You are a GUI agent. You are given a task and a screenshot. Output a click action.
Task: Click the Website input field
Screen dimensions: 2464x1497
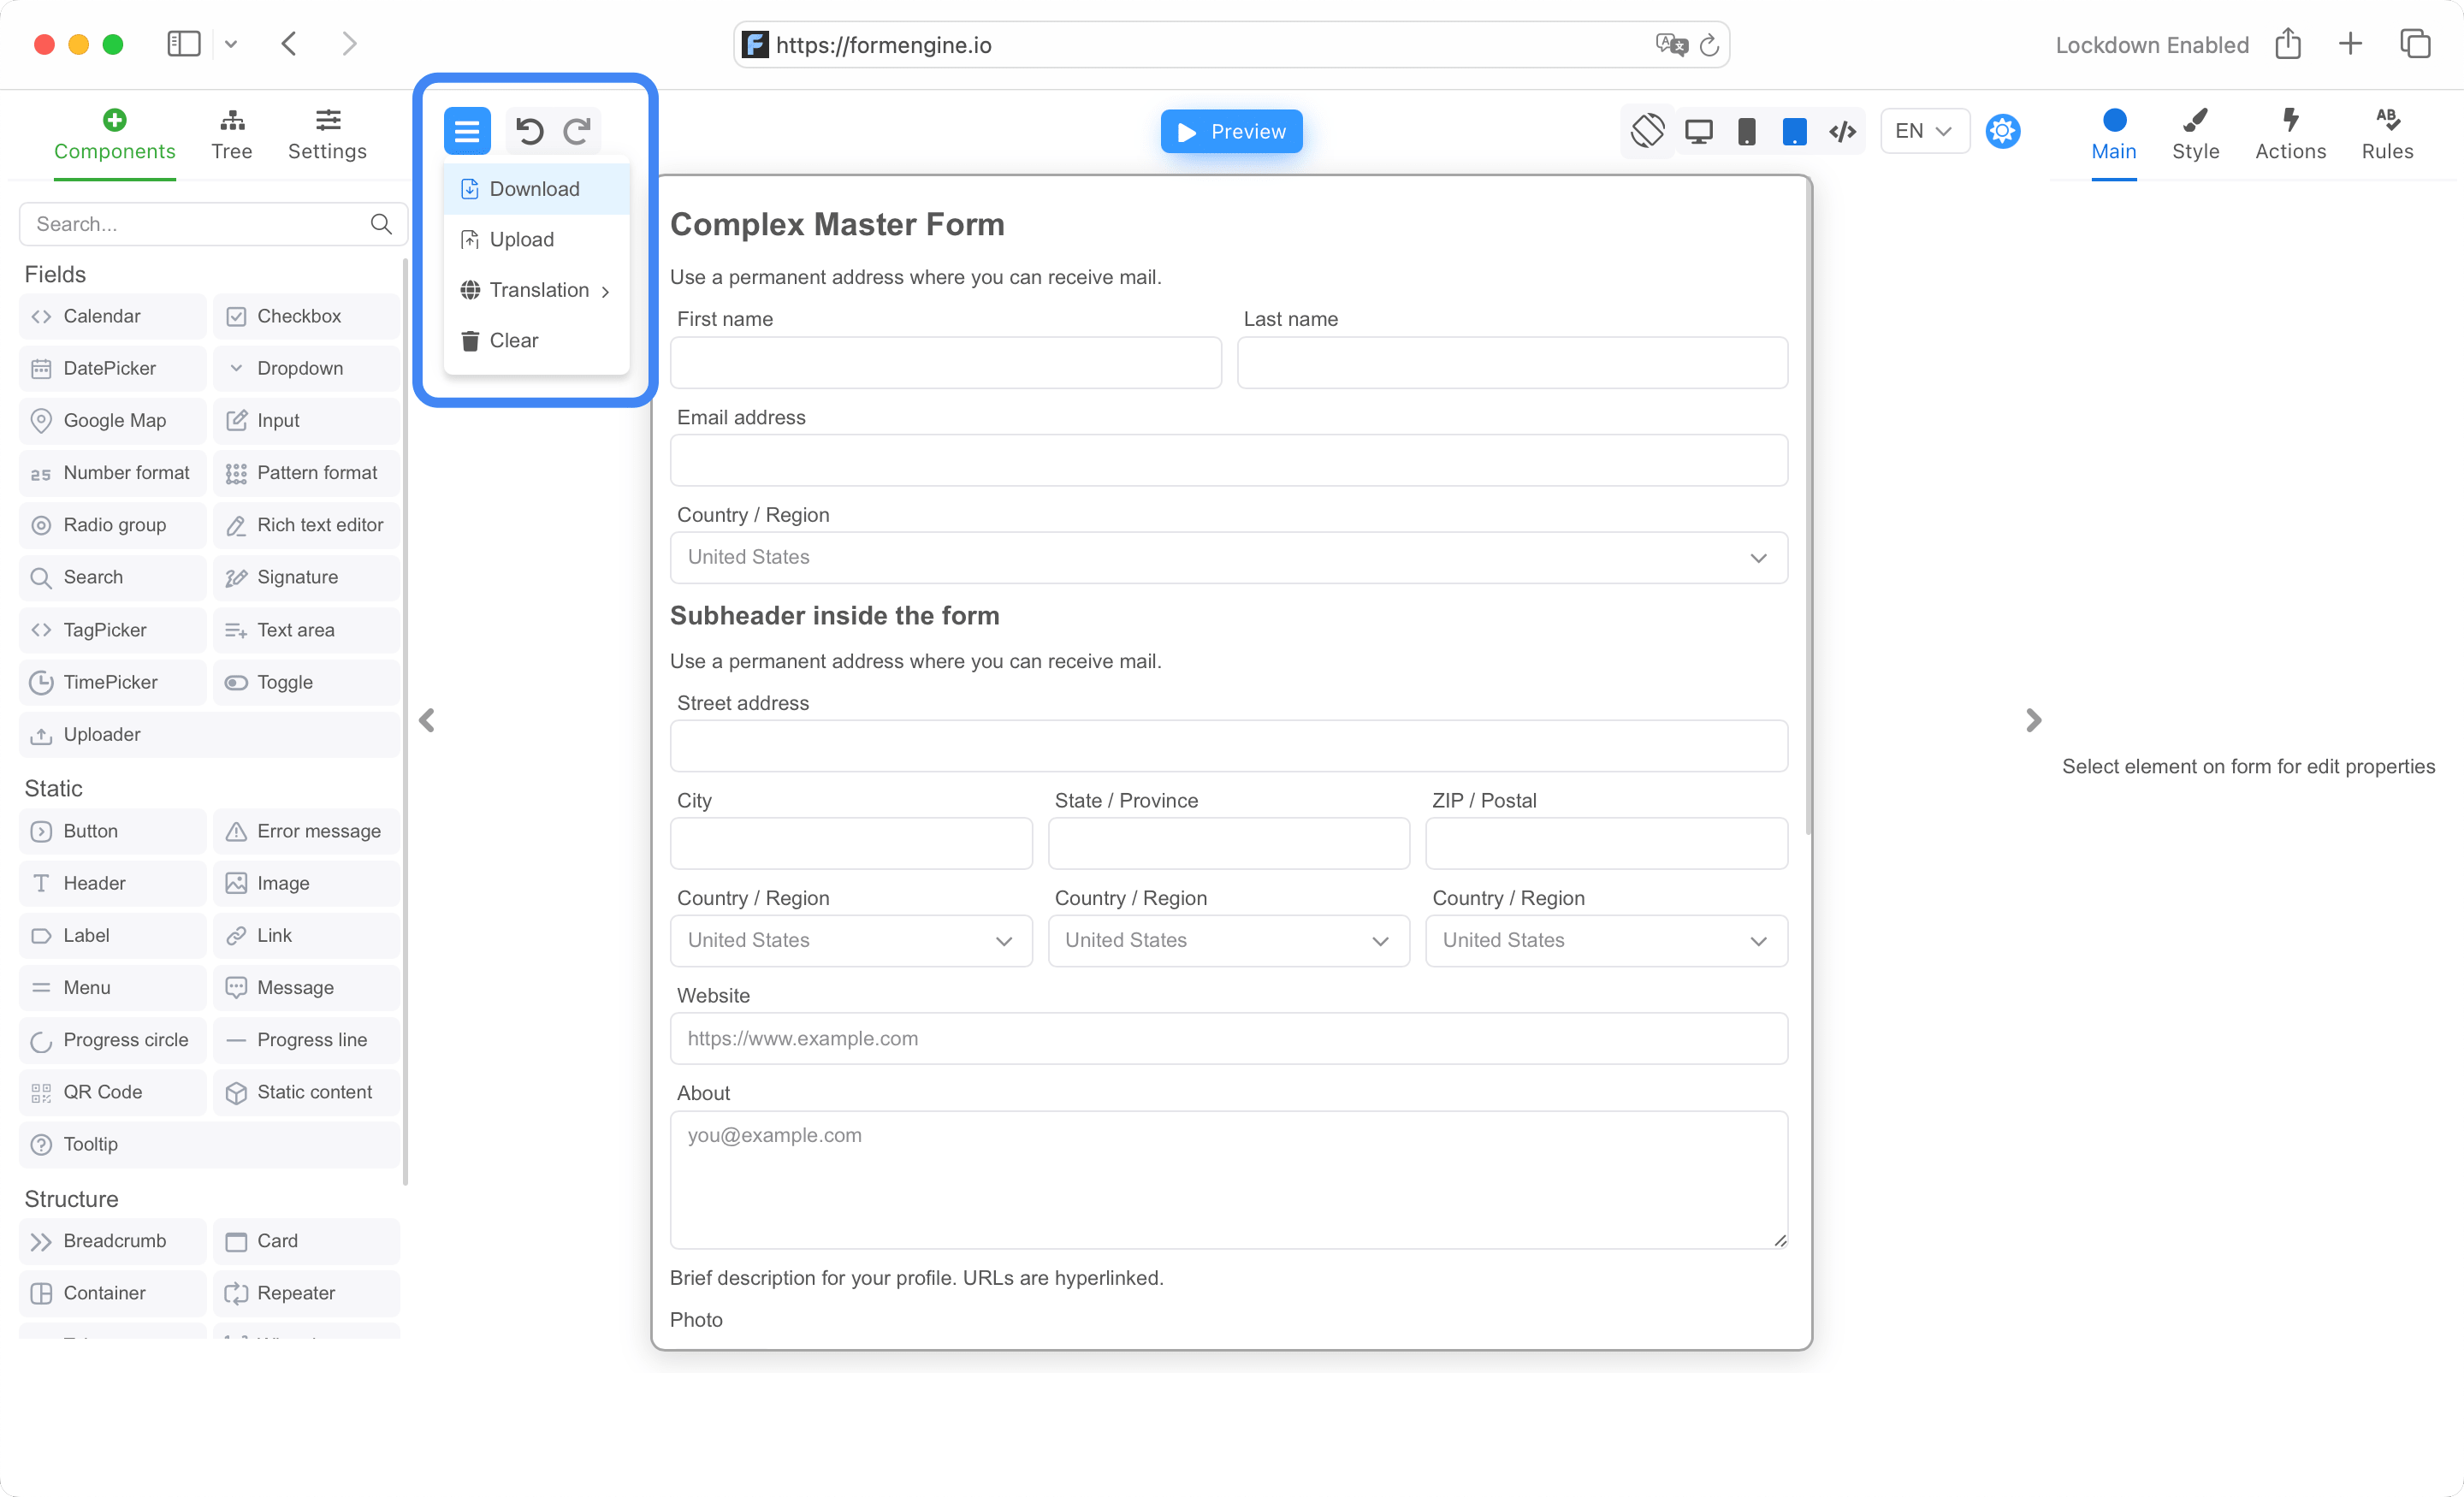pos(1228,1038)
